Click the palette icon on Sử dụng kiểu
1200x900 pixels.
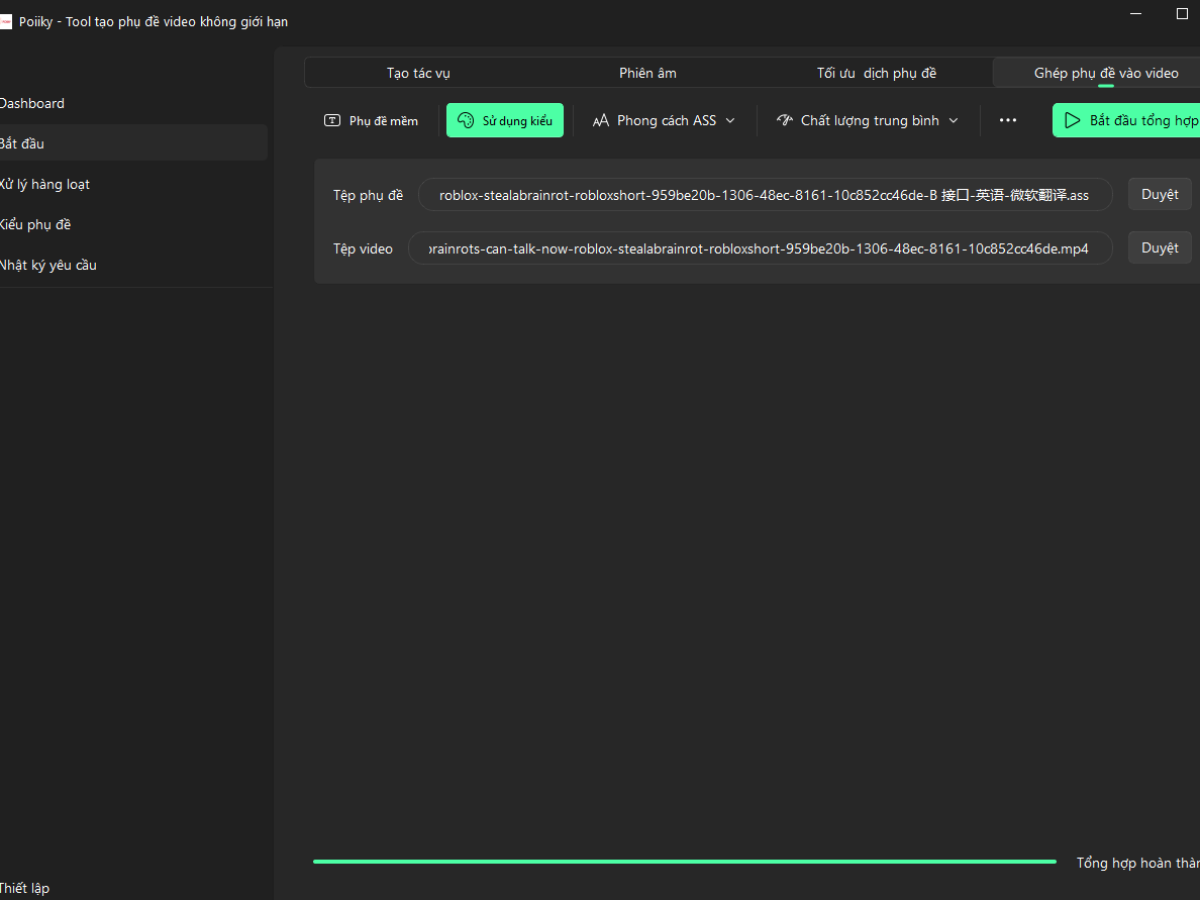coord(465,121)
